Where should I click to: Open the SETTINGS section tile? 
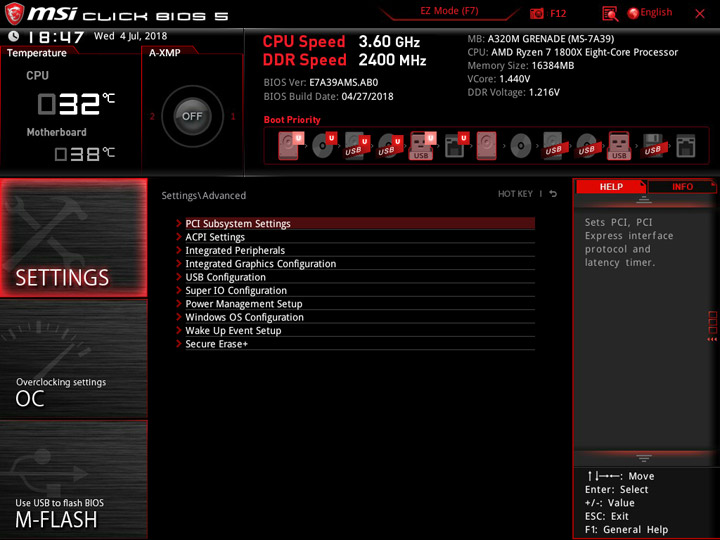point(73,237)
